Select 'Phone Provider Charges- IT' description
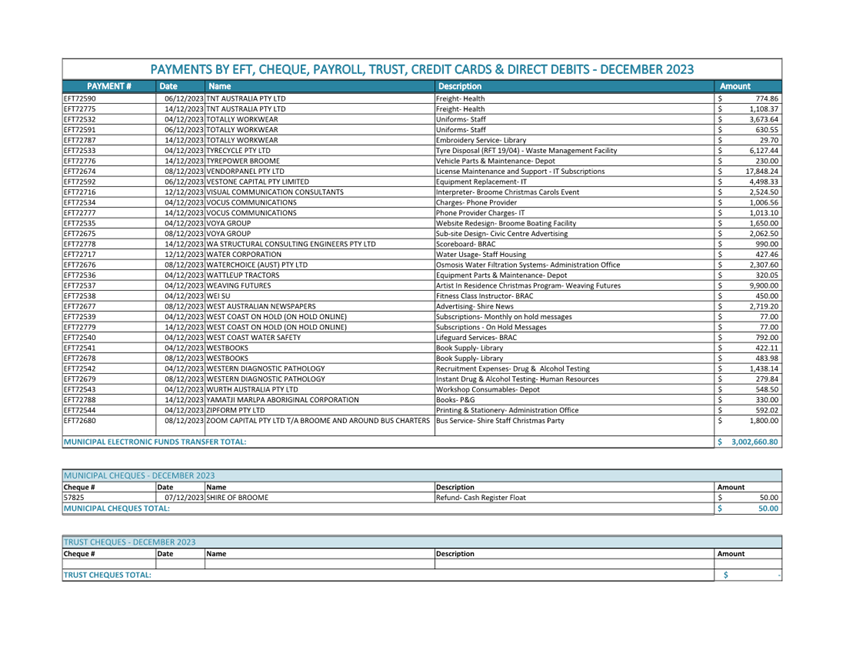Image resolution: width=846 pixels, height=654 pixels. [x=480, y=213]
